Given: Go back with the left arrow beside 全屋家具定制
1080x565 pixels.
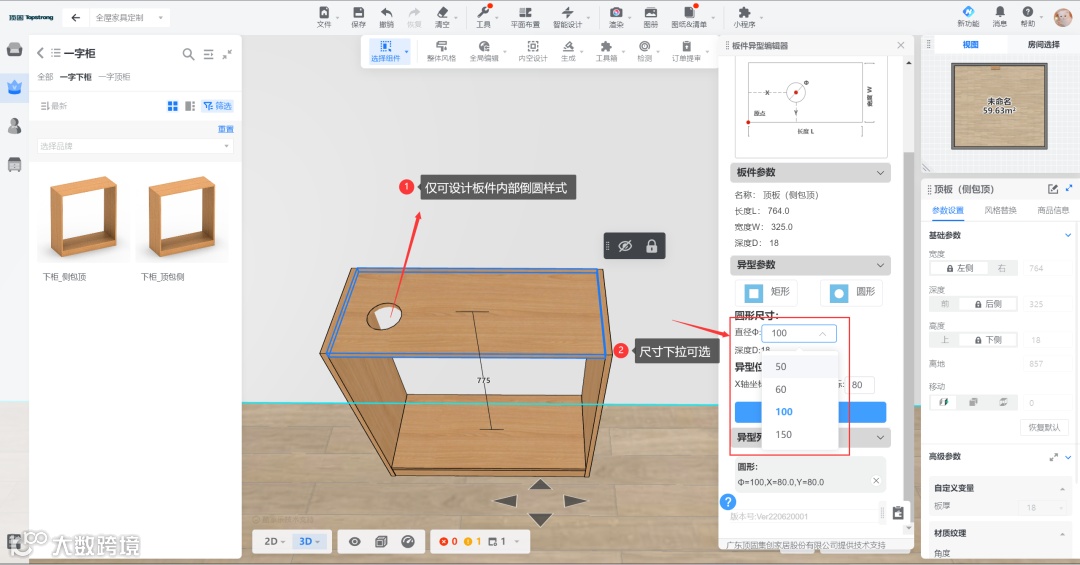Looking at the screenshot, I should 76,18.
